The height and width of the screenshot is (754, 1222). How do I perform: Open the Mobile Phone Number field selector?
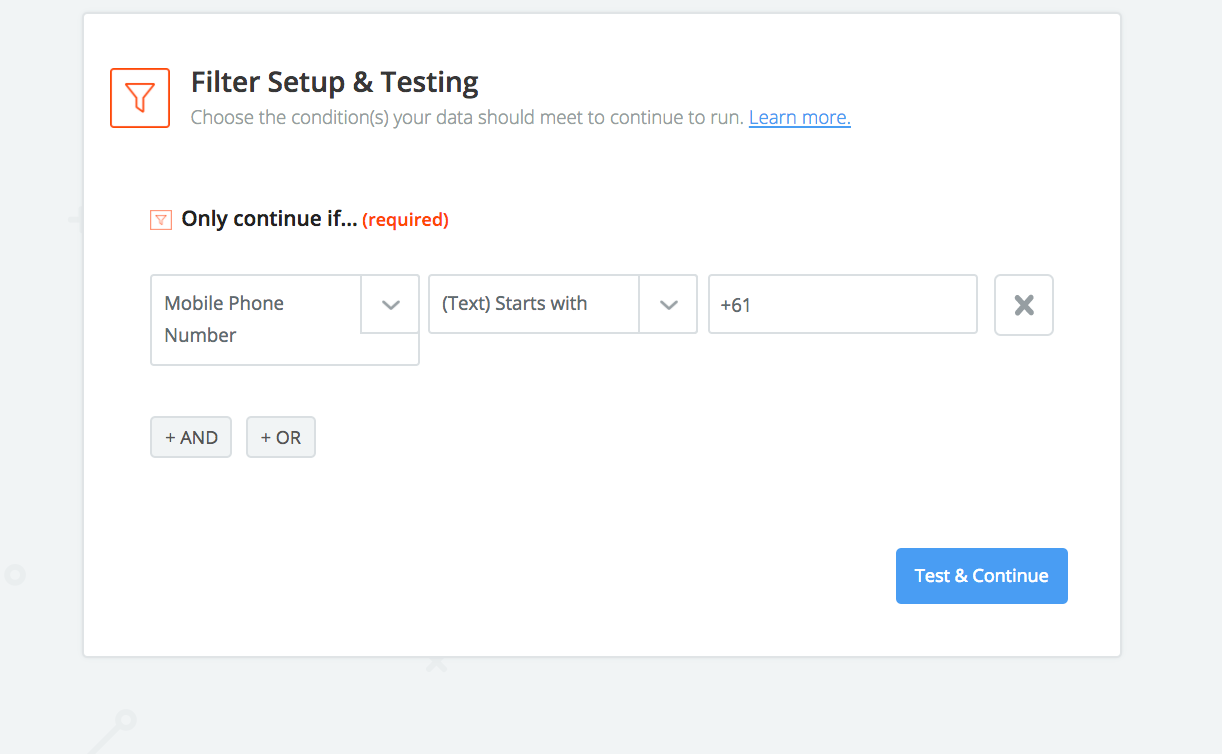coord(285,320)
